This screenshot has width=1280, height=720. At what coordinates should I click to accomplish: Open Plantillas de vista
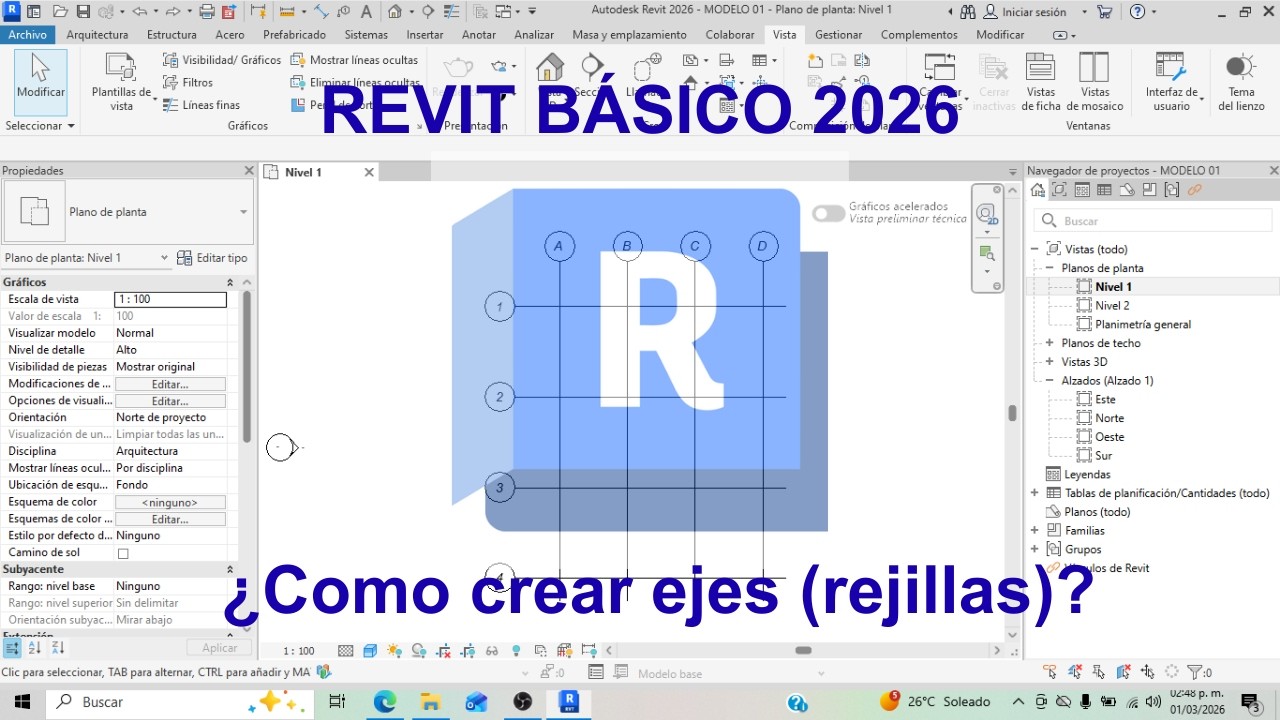[121, 82]
